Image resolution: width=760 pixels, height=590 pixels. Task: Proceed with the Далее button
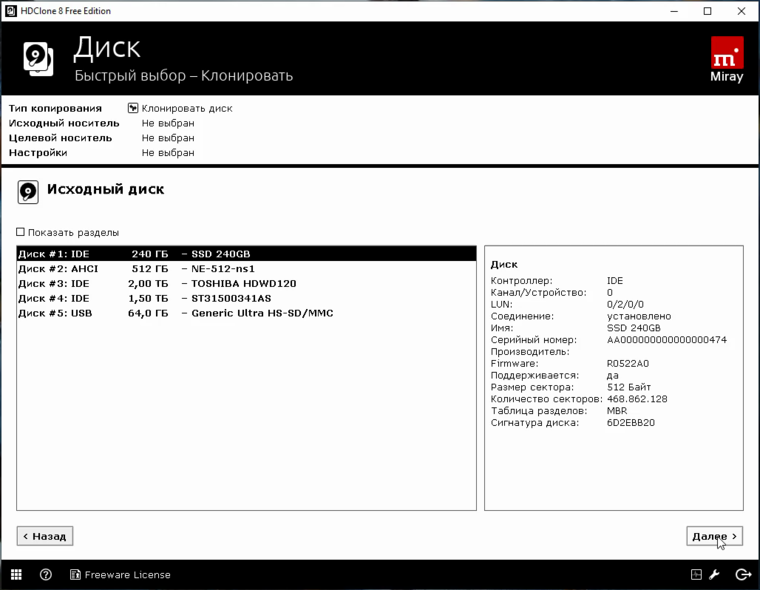click(714, 536)
